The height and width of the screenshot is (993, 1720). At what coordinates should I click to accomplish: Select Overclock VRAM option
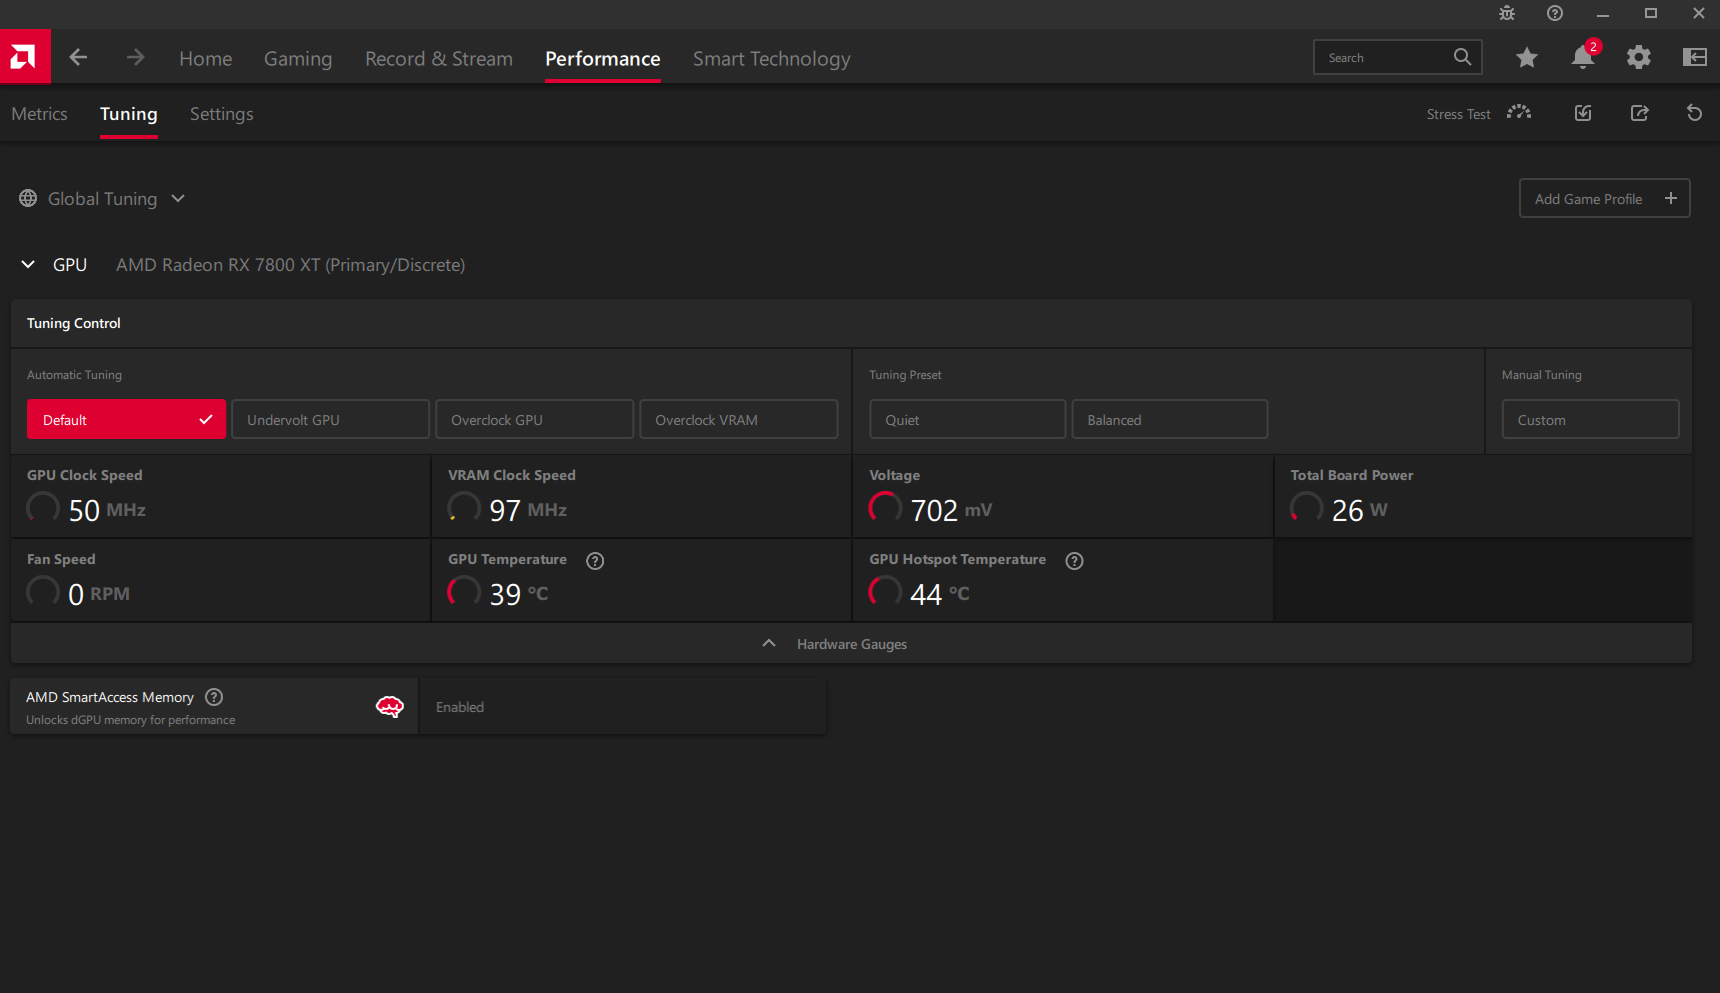point(739,420)
